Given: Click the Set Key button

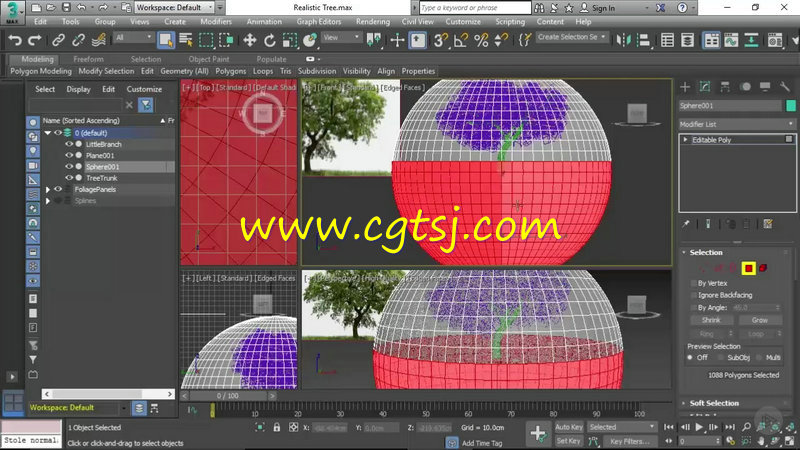Looking at the screenshot, I should [x=569, y=441].
